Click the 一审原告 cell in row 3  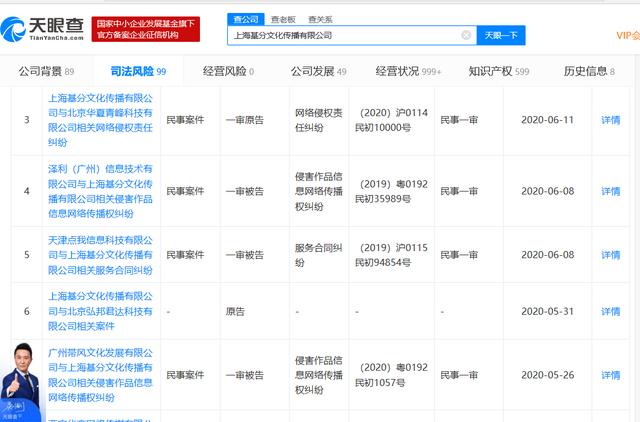tap(244, 120)
